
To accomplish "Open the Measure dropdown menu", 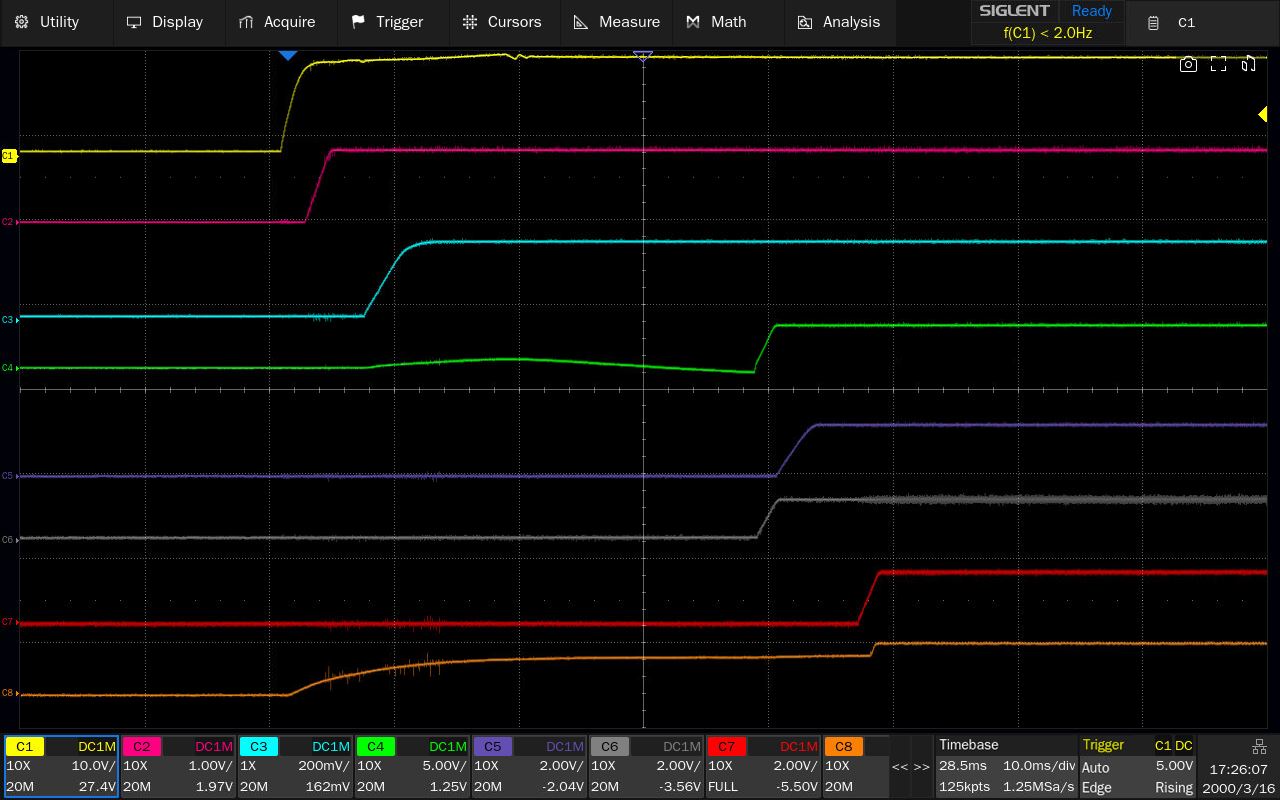I will tap(616, 22).
